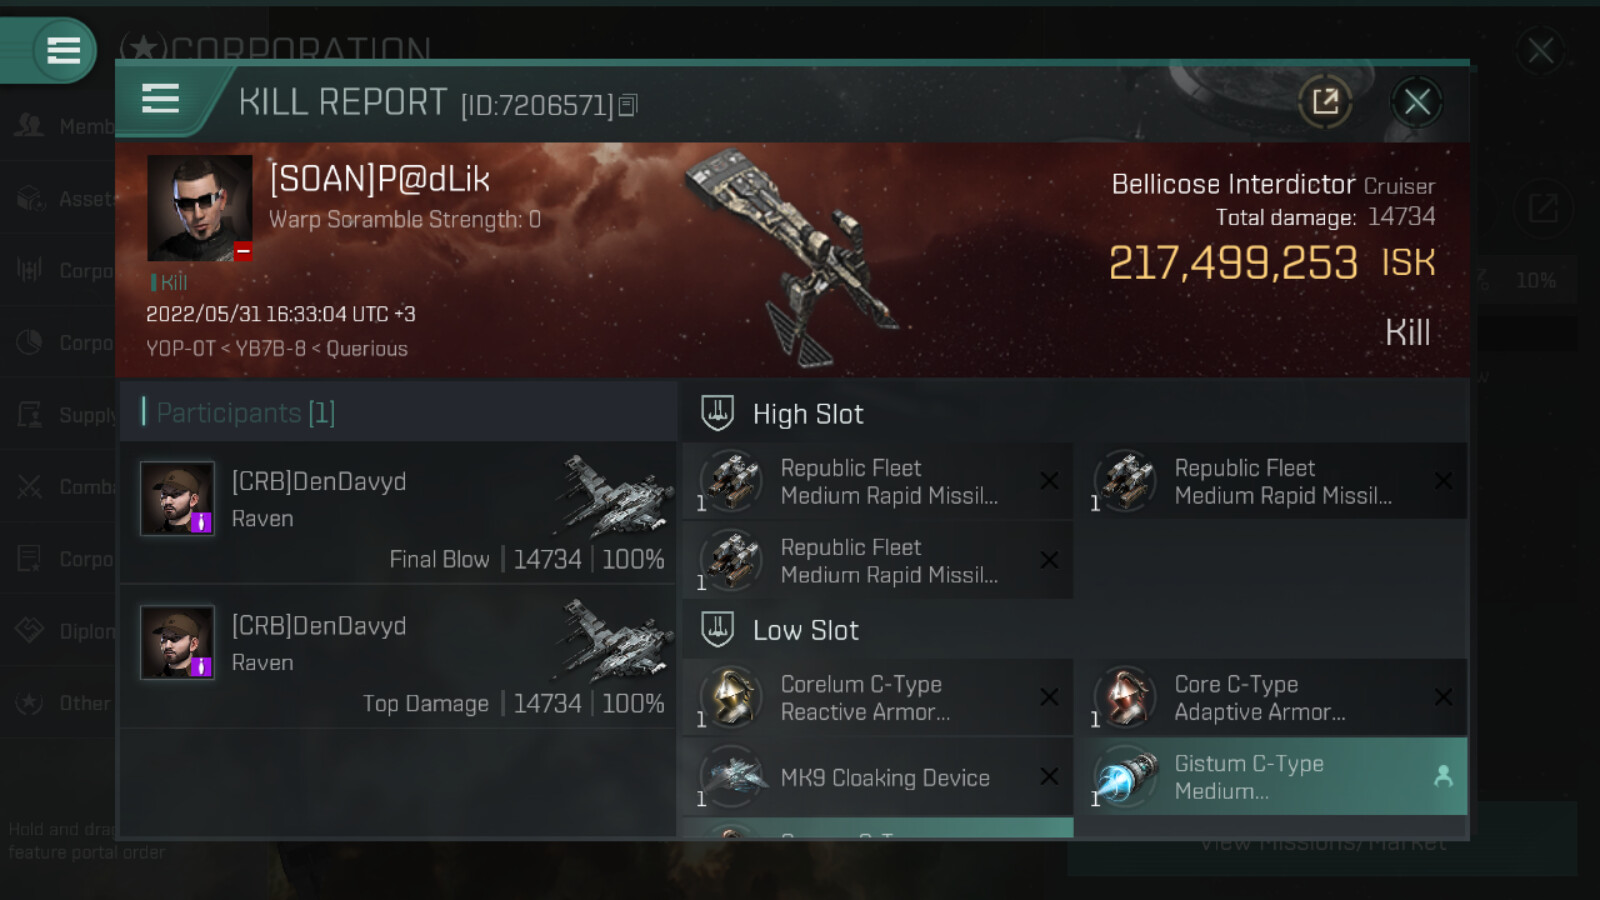Click the Bellicose Interdictor ship name
The width and height of the screenshot is (1600, 900).
point(1233,184)
